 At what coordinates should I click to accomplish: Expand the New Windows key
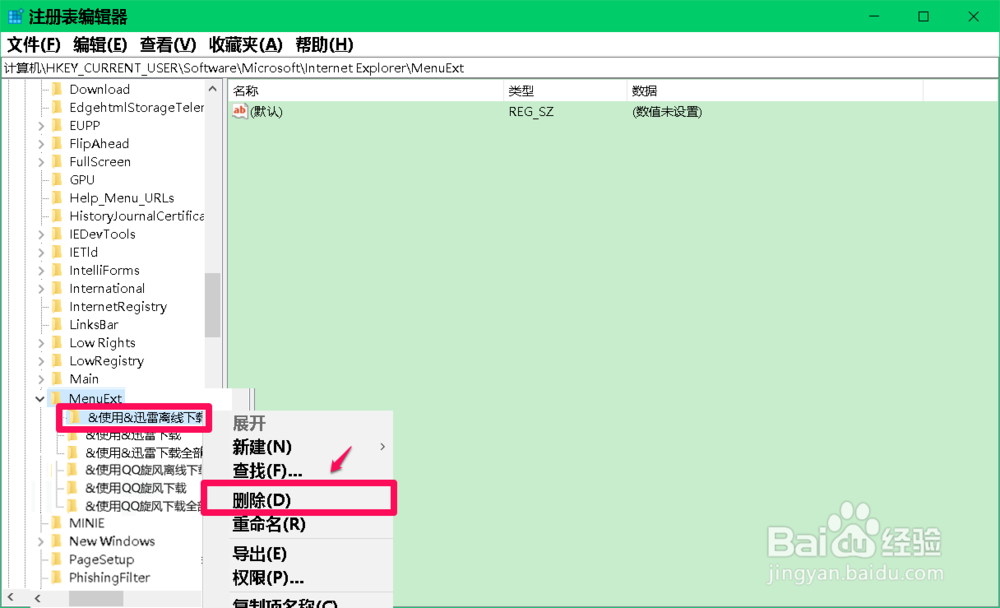41,542
